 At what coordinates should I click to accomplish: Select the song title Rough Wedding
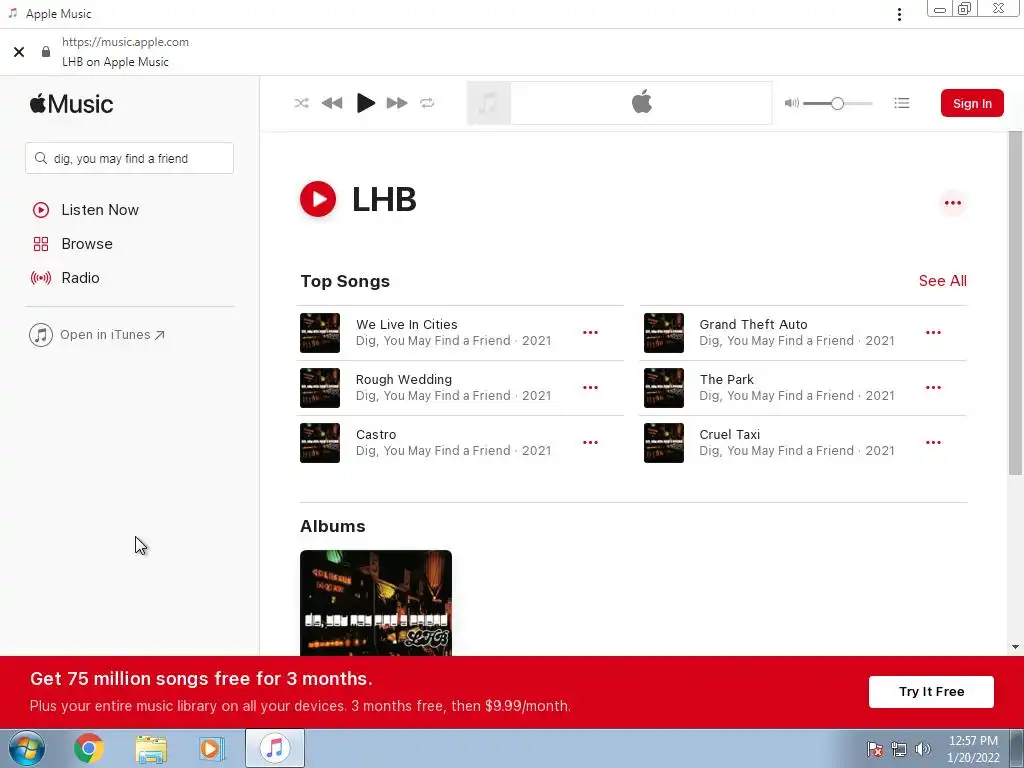coord(404,379)
